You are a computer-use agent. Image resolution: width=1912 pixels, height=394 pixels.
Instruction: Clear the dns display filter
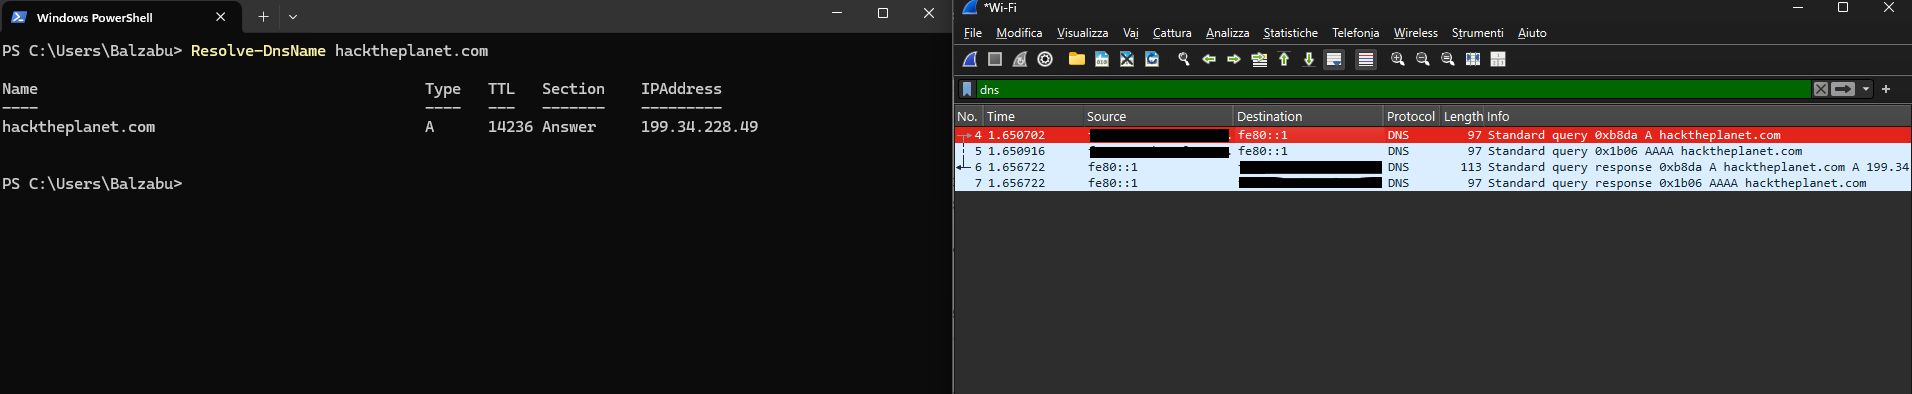[1821, 89]
